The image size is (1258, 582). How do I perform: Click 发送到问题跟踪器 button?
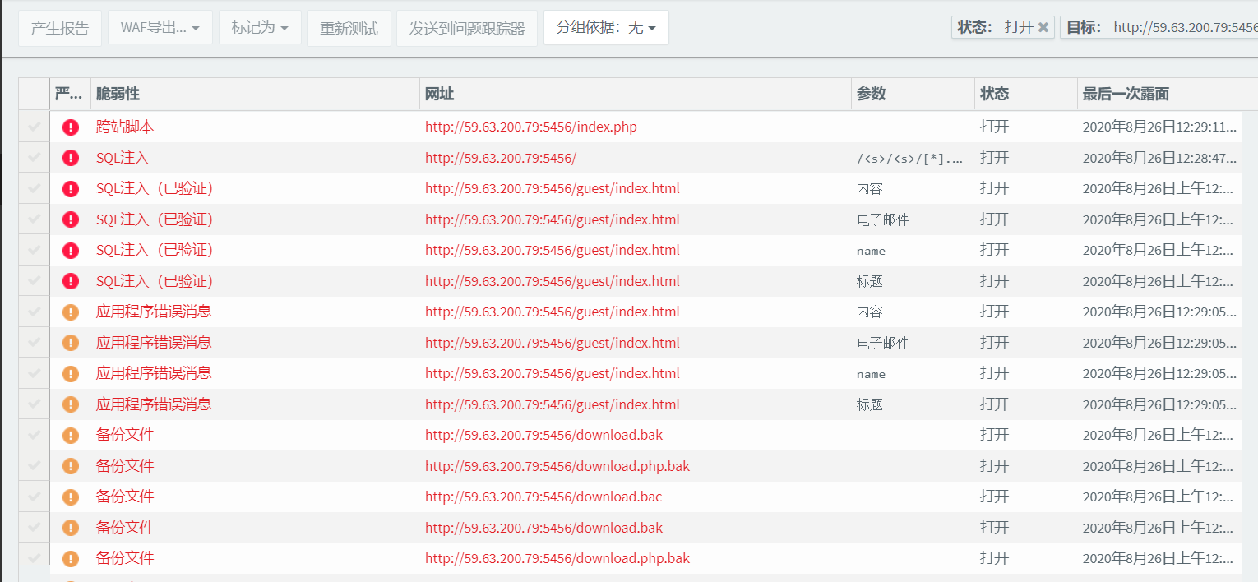[x=467, y=28]
